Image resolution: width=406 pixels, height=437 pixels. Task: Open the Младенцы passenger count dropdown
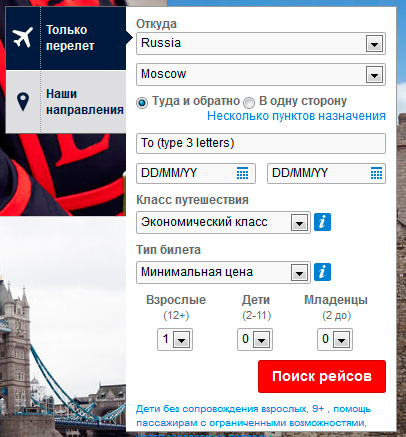335,340
